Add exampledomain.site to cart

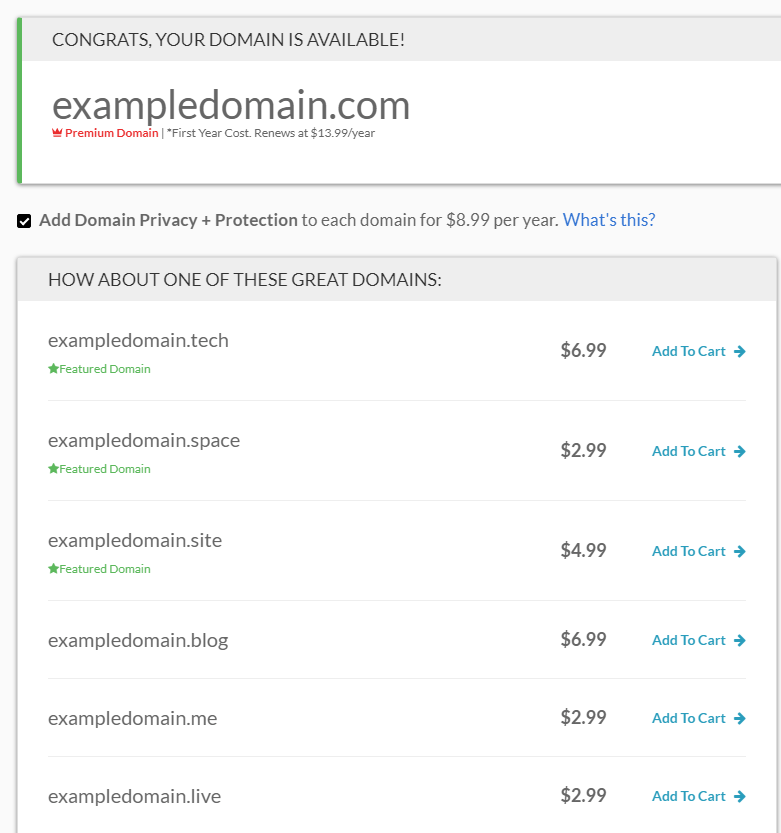(x=699, y=551)
